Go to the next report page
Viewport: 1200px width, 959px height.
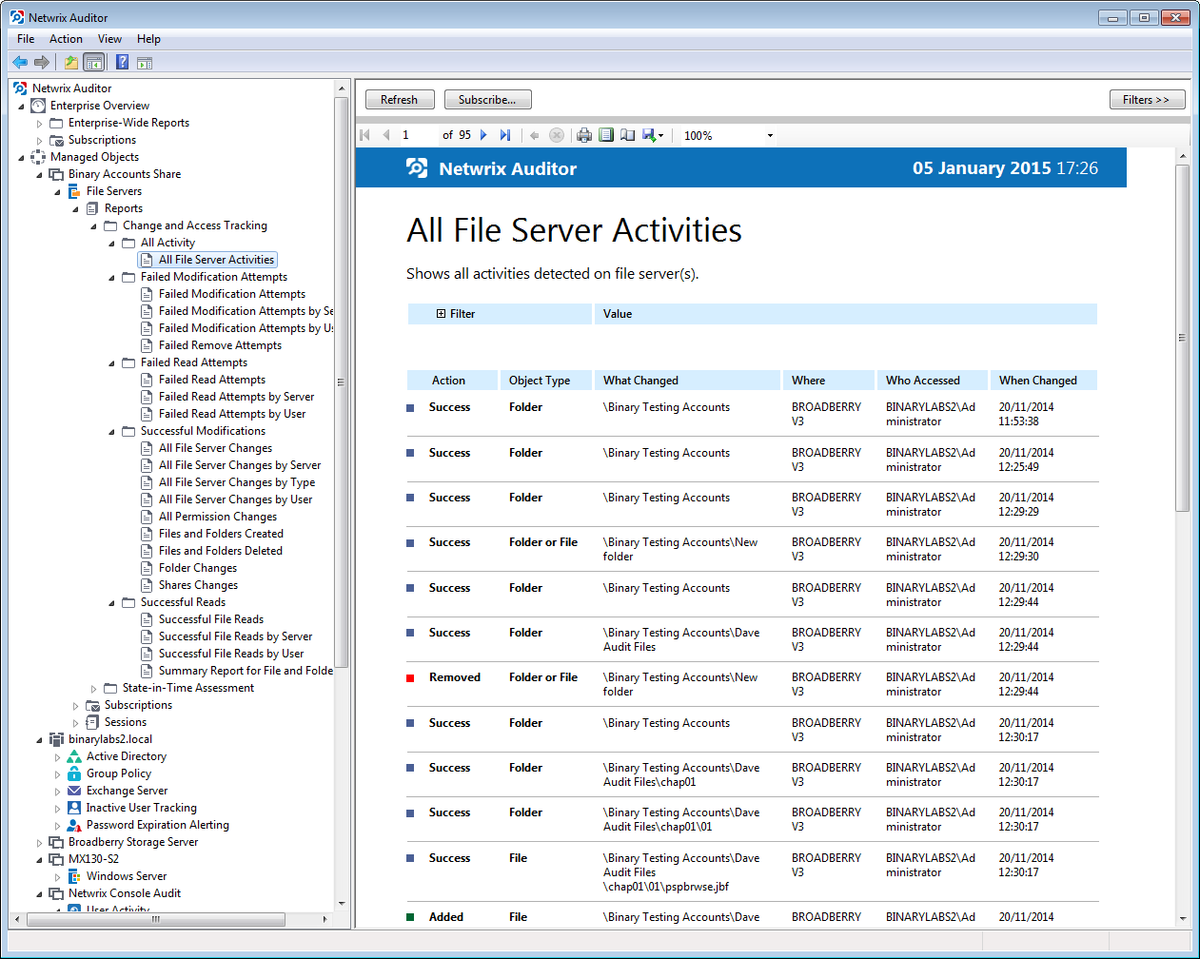pyautogui.click(x=483, y=135)
